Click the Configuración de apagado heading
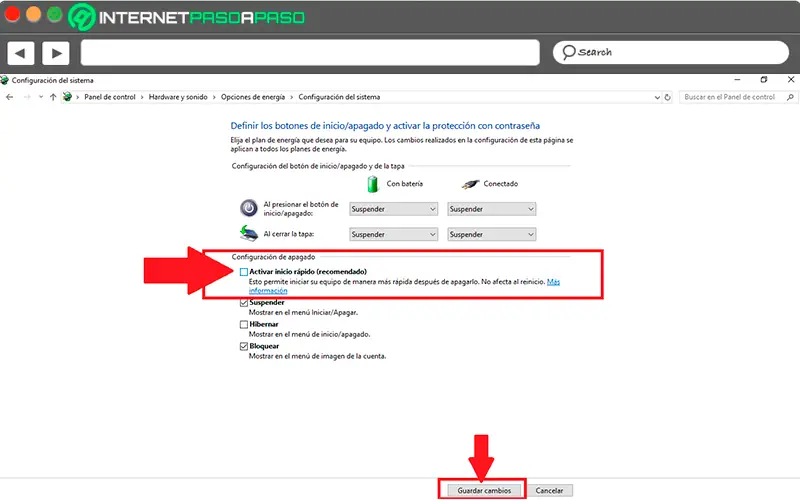This screenshot has width=800, height=500. (273, 257)
